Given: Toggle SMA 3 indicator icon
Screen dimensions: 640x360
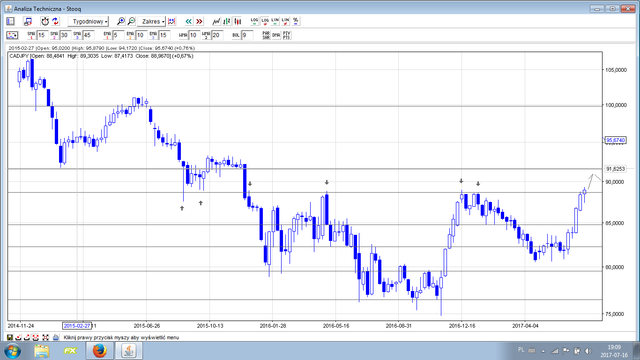Looking at the screenshot, I should 77,36.
